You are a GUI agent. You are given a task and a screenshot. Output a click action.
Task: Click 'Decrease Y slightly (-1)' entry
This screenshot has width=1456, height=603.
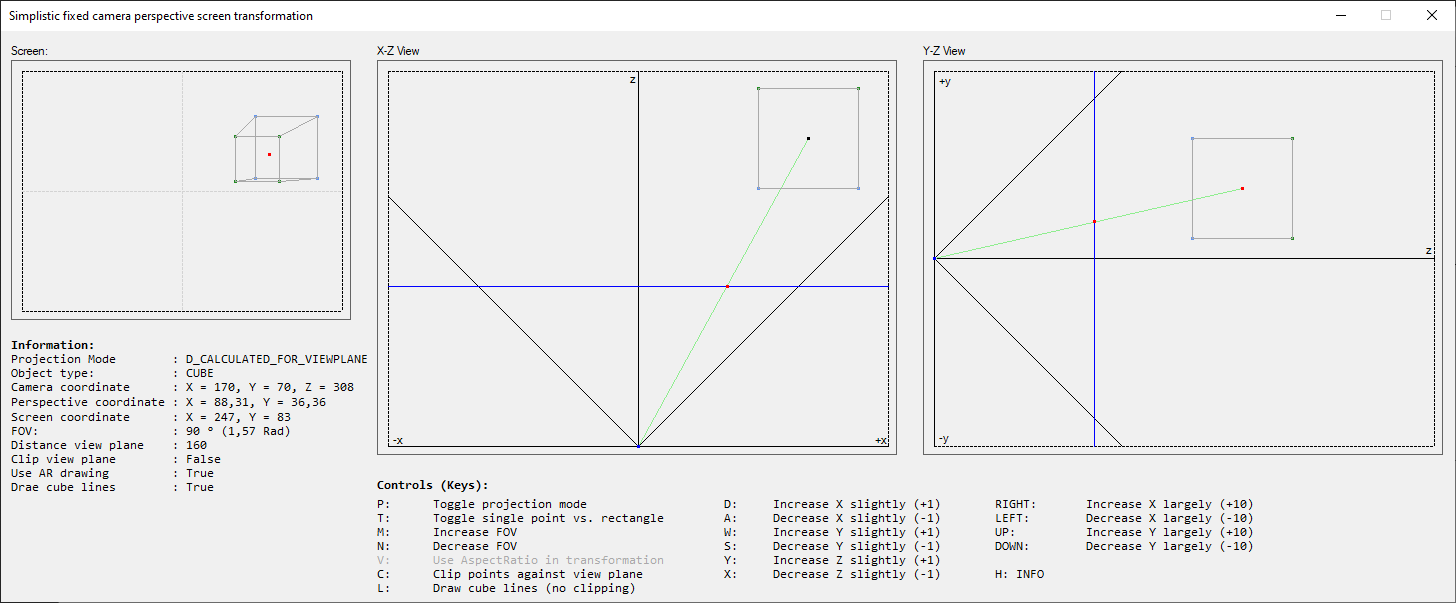(857, 546)
